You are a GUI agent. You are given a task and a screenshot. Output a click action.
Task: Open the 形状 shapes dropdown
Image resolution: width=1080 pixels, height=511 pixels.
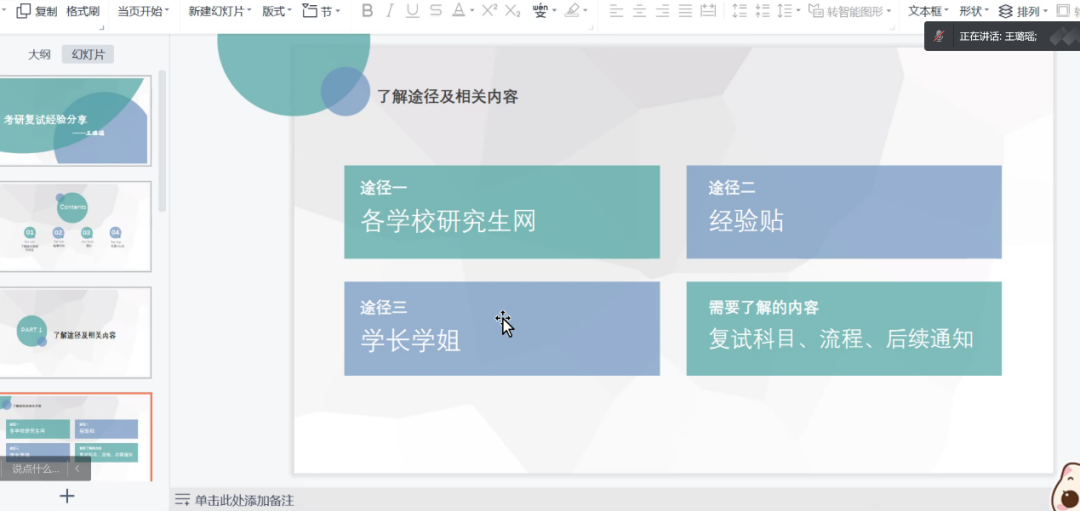pyautogui.click(x=973, y=11)
